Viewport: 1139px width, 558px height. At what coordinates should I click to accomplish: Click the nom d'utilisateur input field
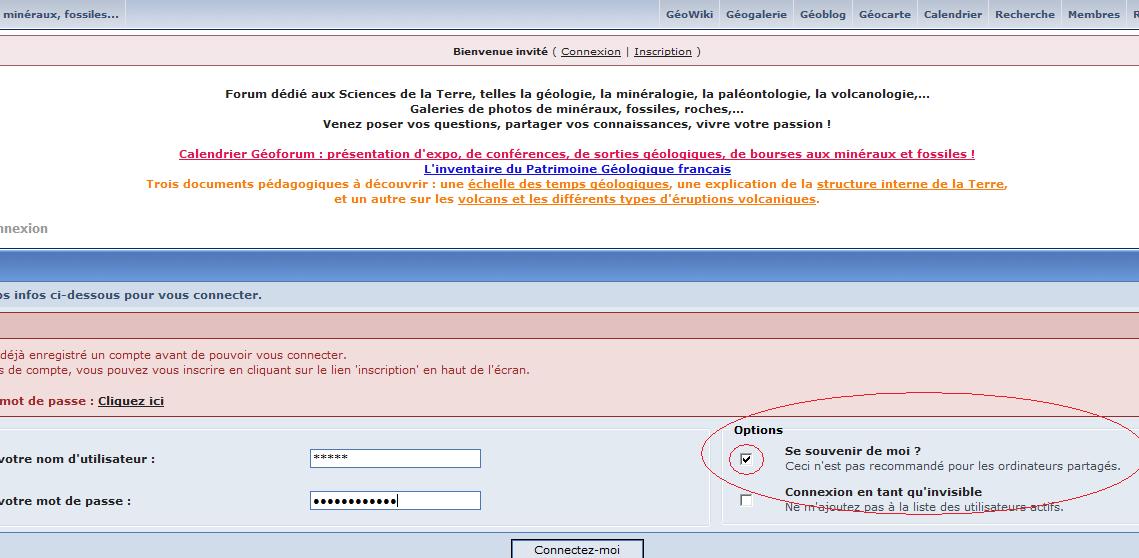tap(395, 458)
